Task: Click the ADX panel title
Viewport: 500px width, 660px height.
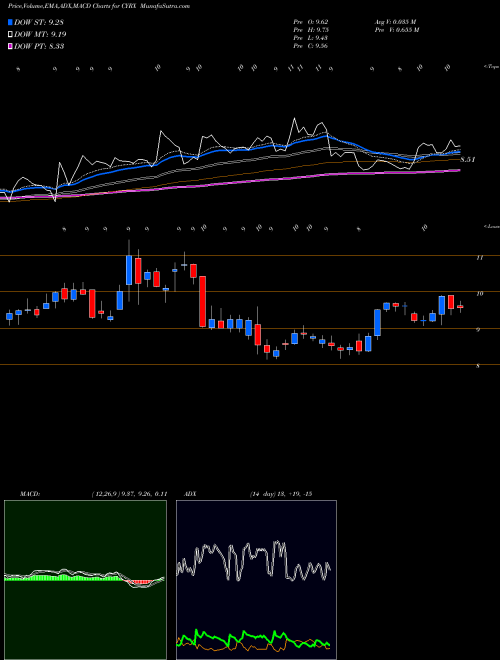Action: click(190, 494)
